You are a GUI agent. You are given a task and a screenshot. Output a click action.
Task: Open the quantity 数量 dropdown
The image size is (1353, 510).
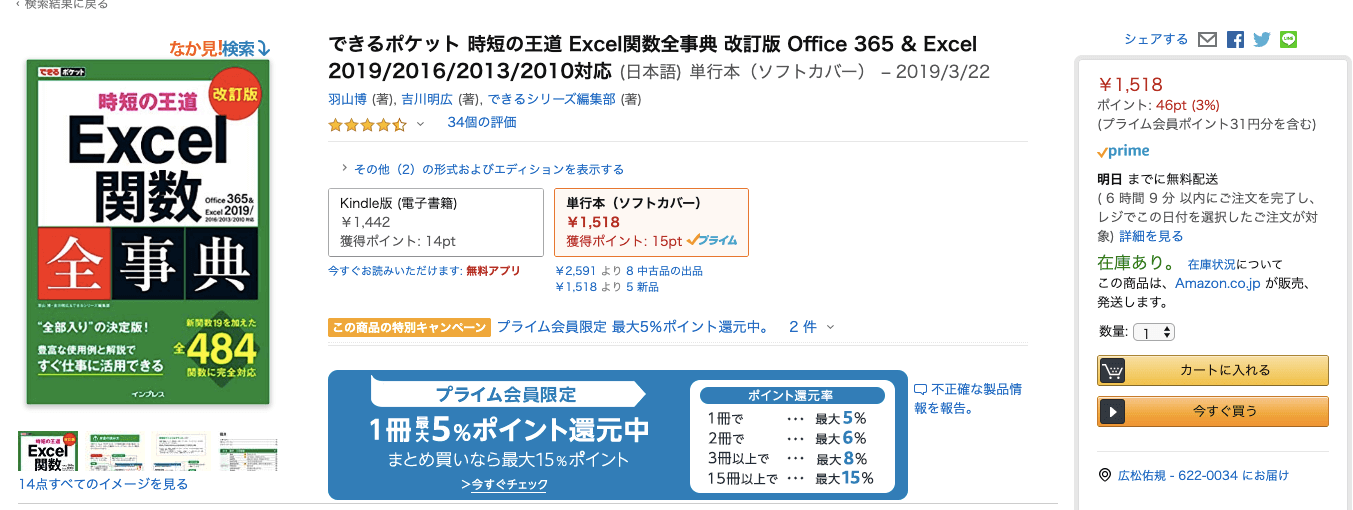coord(1154,332)
